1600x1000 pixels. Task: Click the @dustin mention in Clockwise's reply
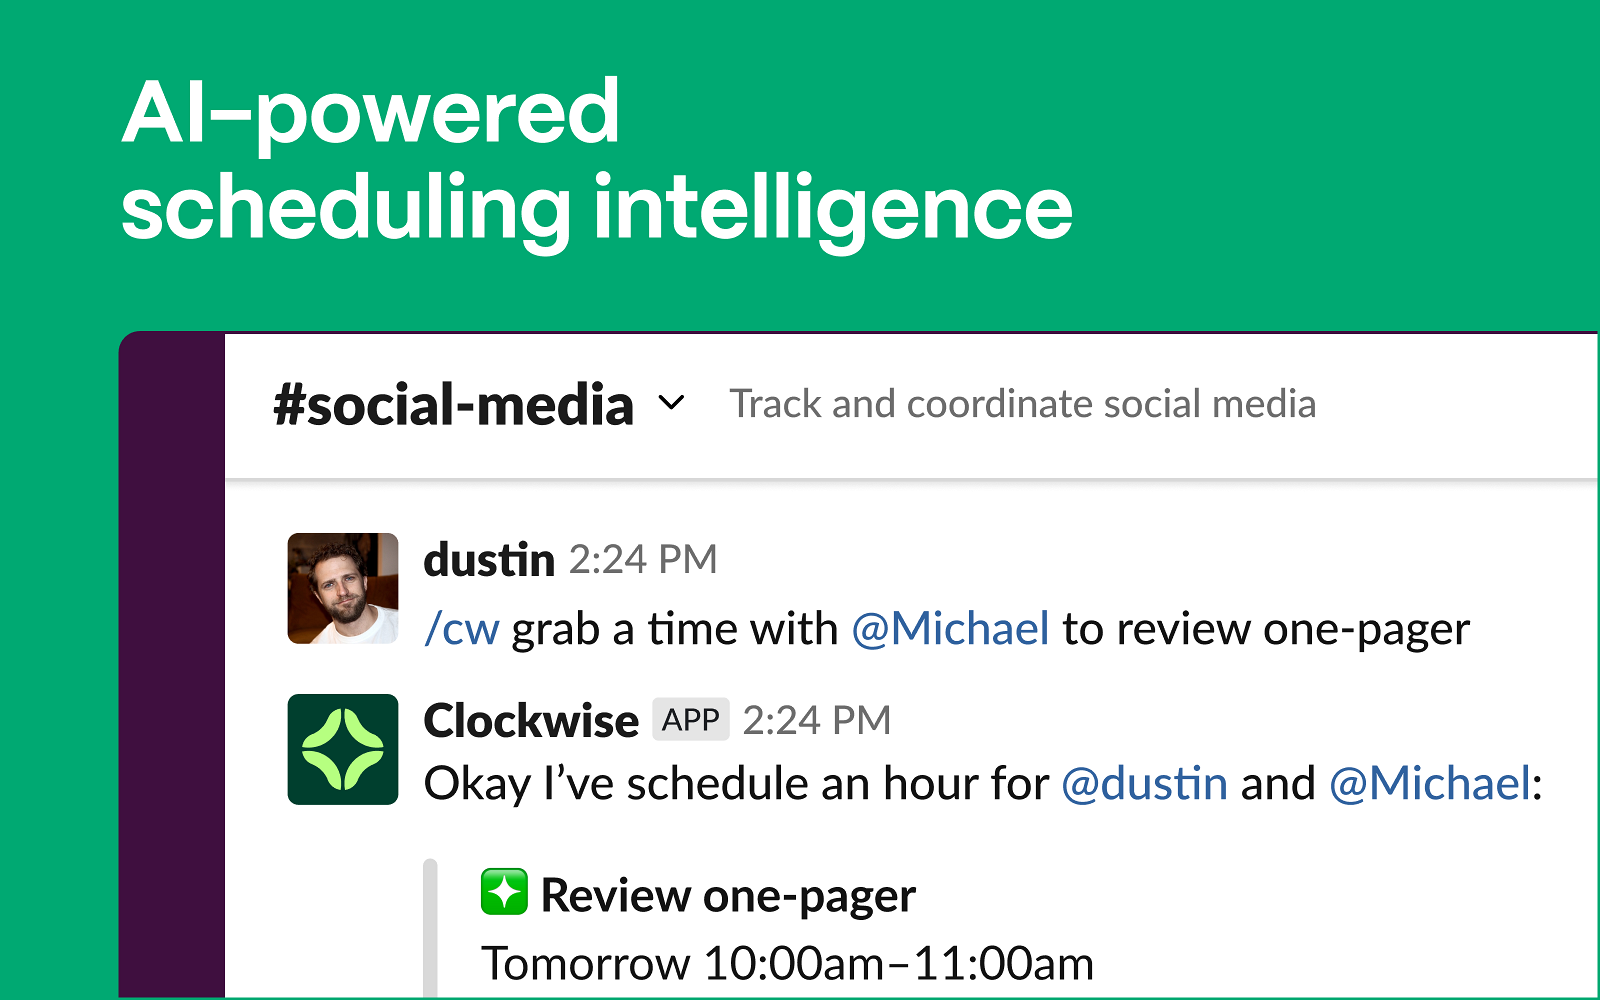point(1144,784)
